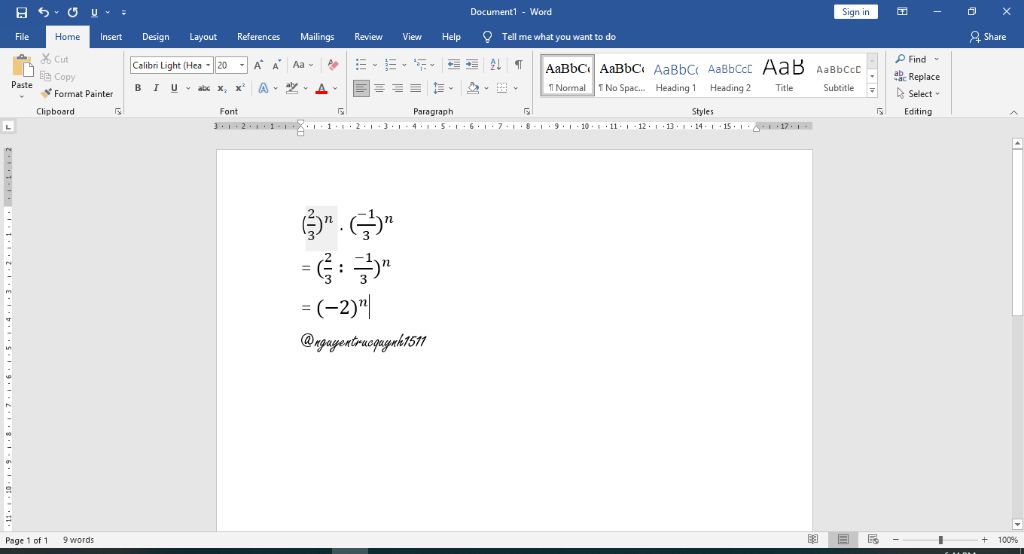Sort the selected text

(x=496, y=65)
